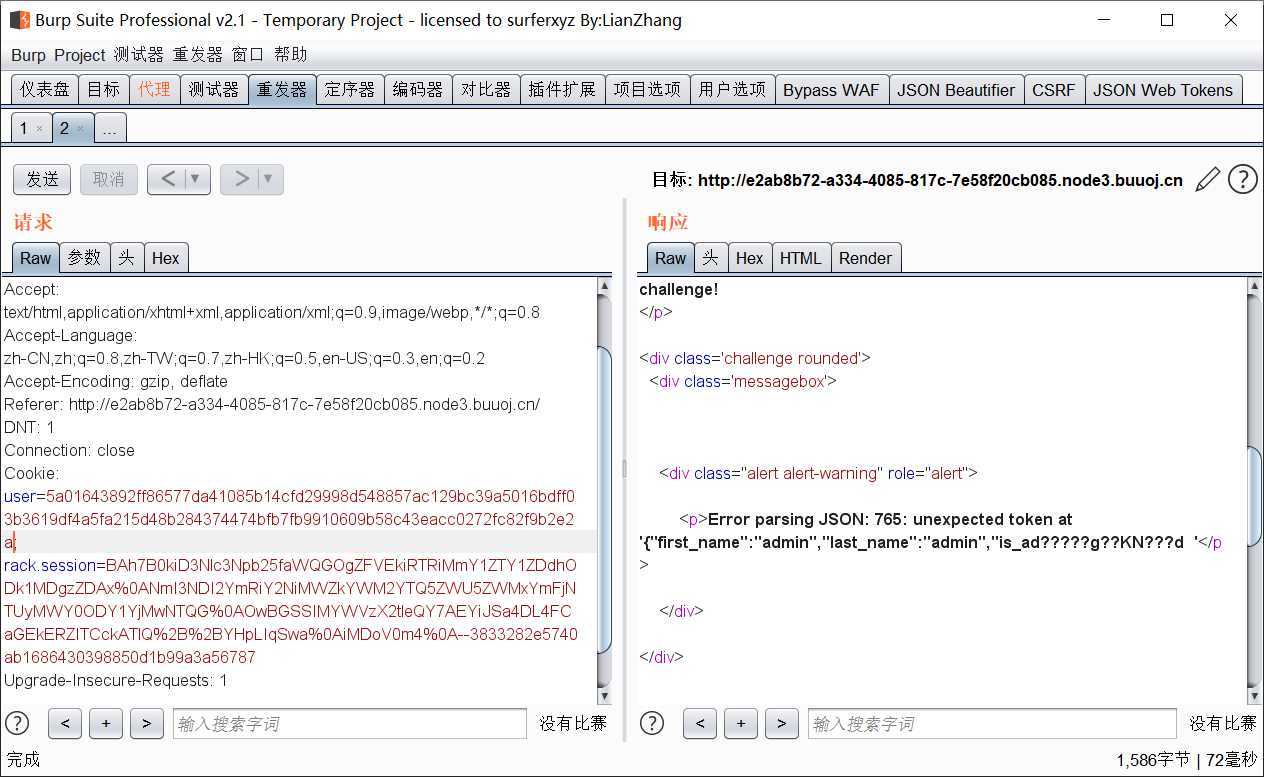
Task: Open the Bypass WAF tab
Action: coord(831,89)
